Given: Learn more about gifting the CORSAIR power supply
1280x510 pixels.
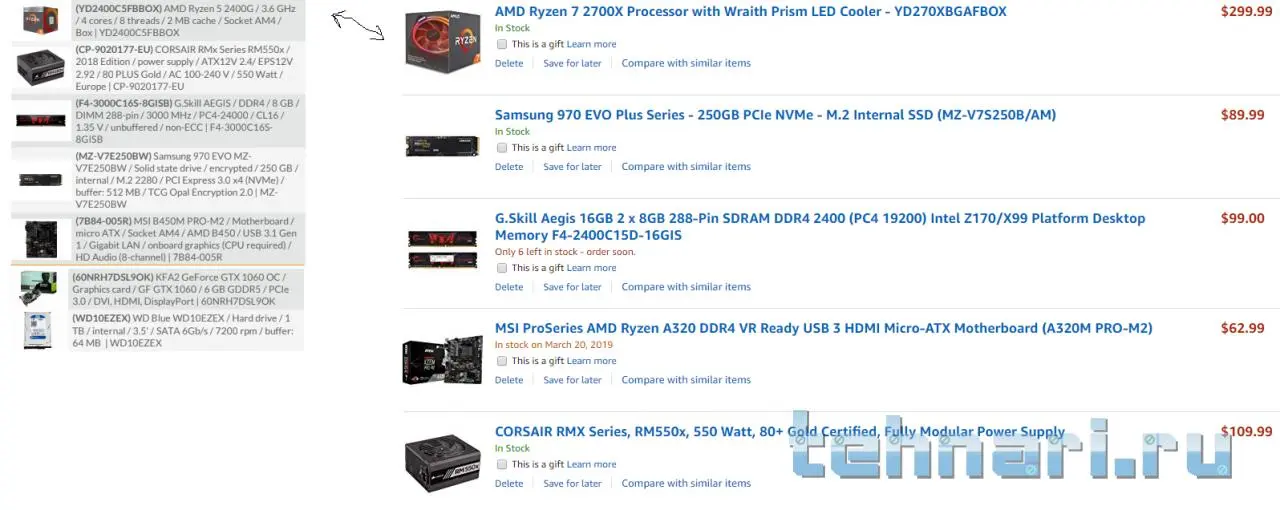Looking at the screenshot, I should [x=591, y=464].
